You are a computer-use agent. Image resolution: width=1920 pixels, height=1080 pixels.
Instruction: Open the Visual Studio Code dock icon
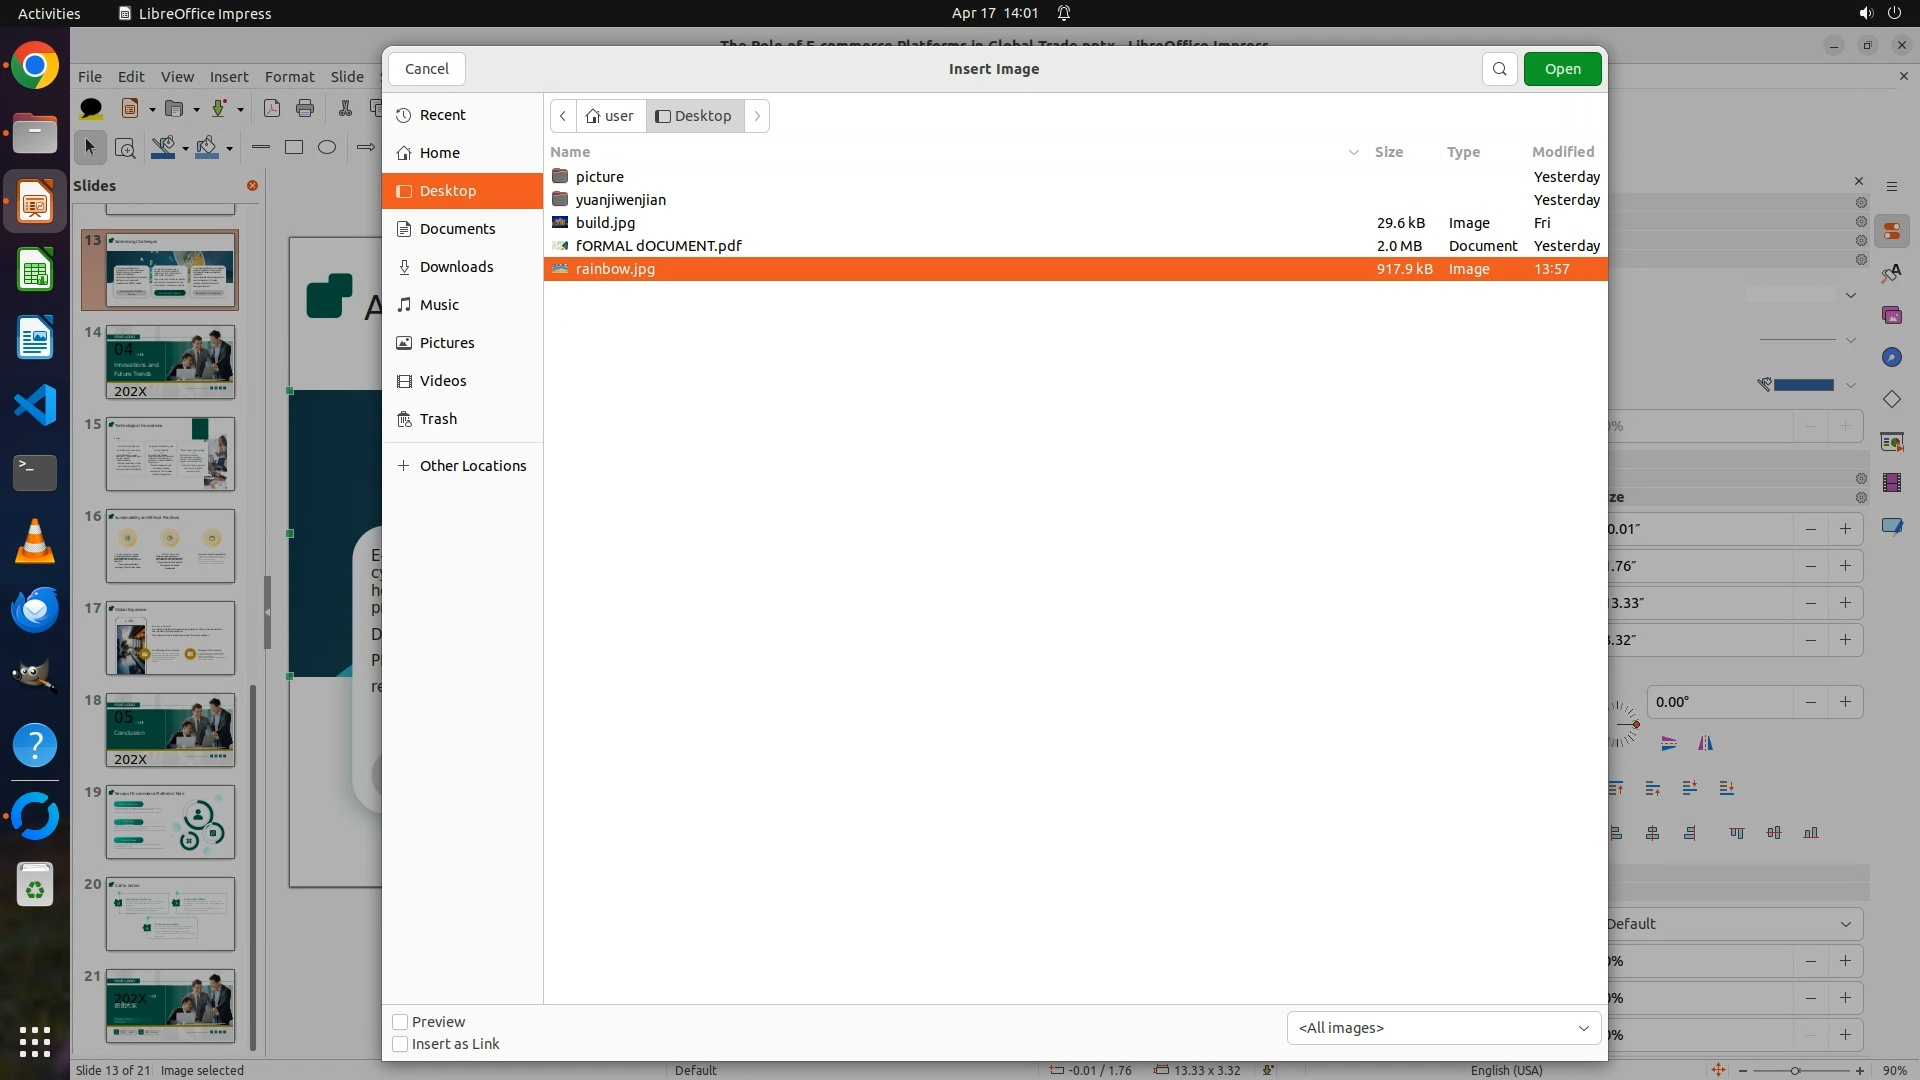35,405
